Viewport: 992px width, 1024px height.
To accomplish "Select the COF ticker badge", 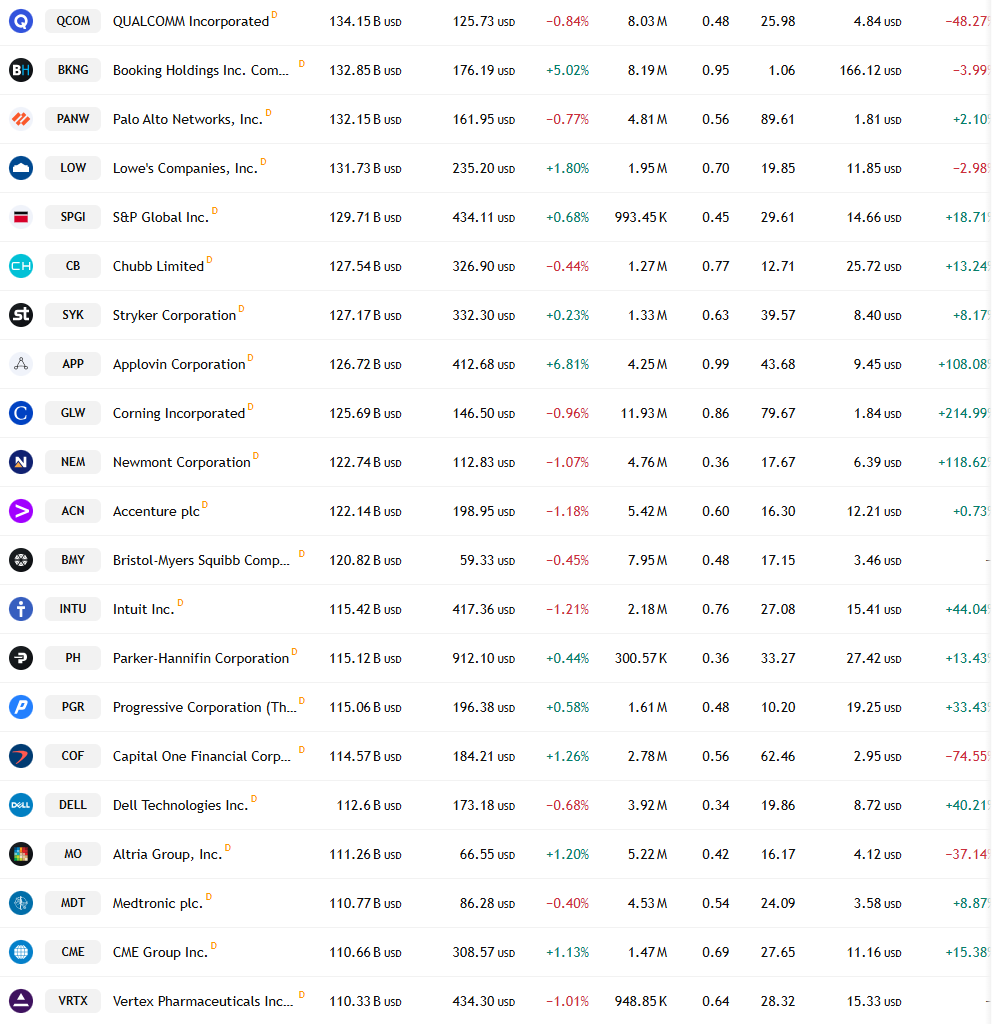I will (x=73, y=756).
